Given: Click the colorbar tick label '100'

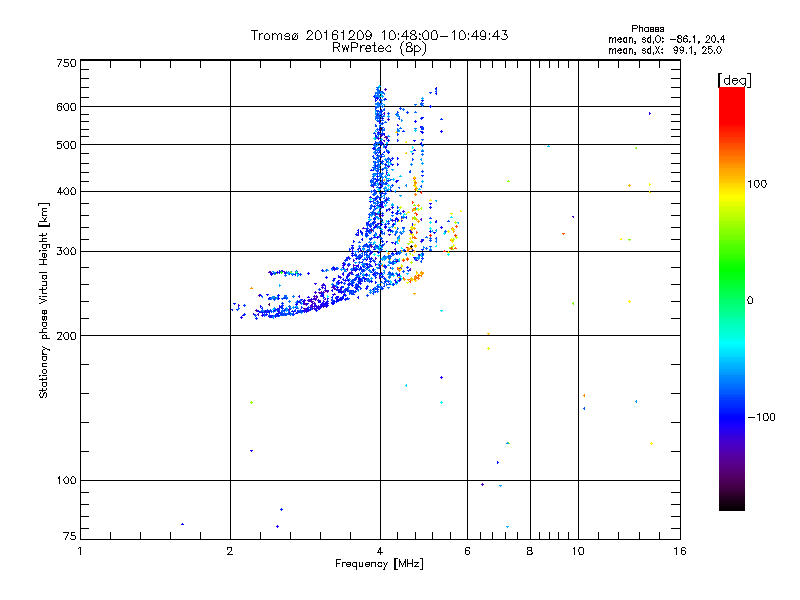Looking at the screenshot, I should (757, 184).
